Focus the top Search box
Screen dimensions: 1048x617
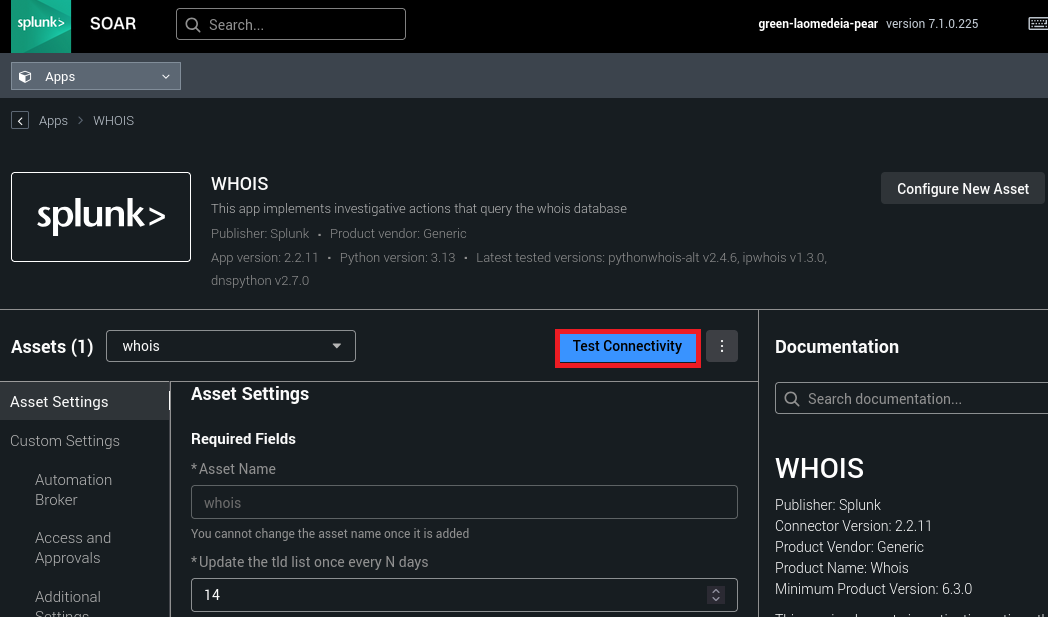(x=300, y=25)
